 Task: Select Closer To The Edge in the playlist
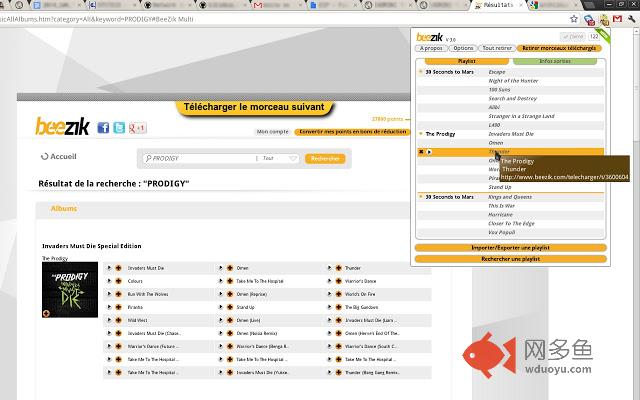click(511, 224)
